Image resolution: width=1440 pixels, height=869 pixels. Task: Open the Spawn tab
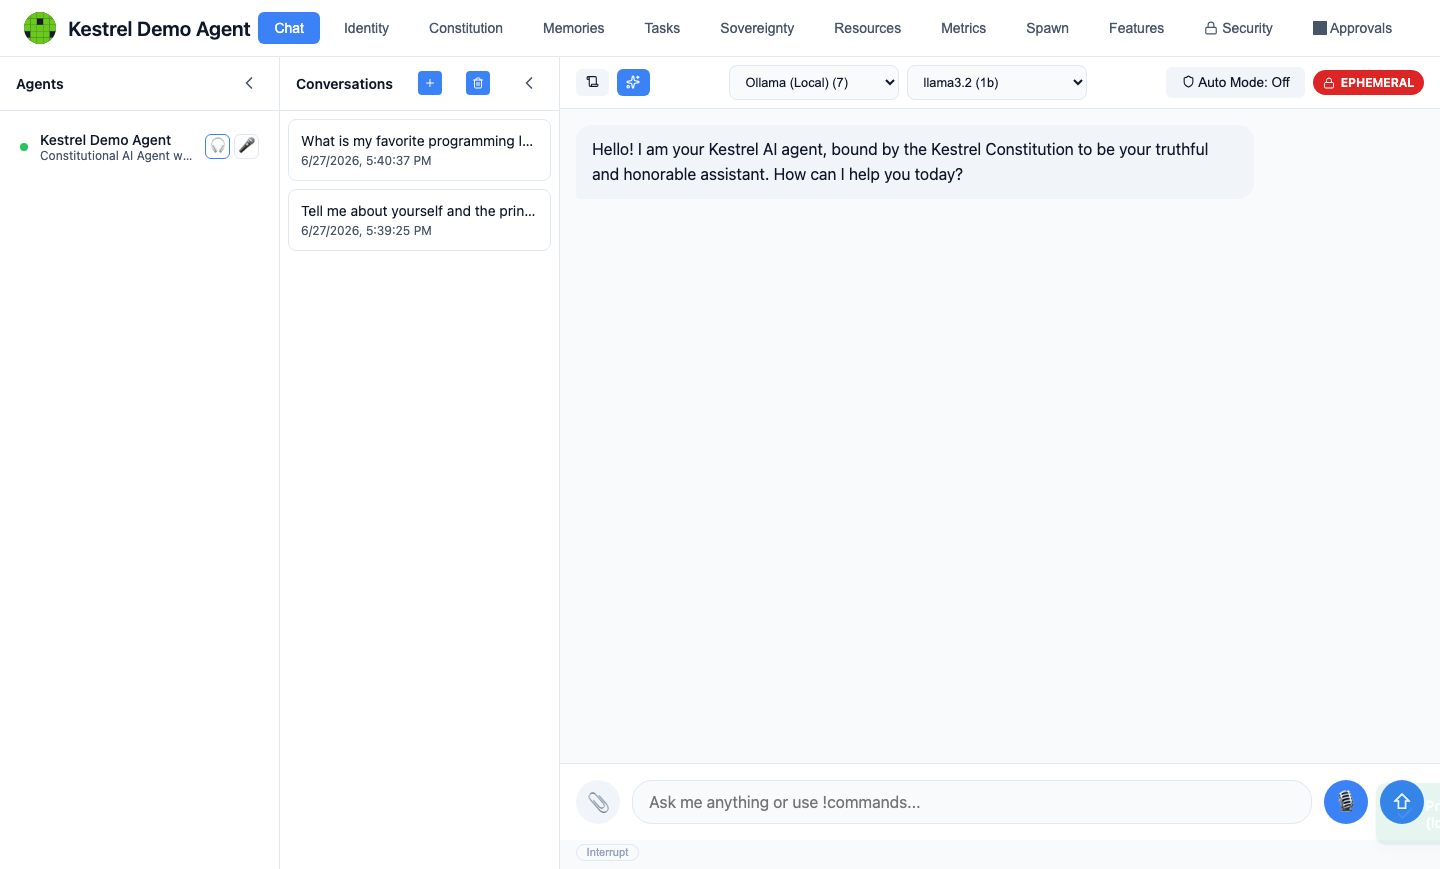tap(1047, 28)
